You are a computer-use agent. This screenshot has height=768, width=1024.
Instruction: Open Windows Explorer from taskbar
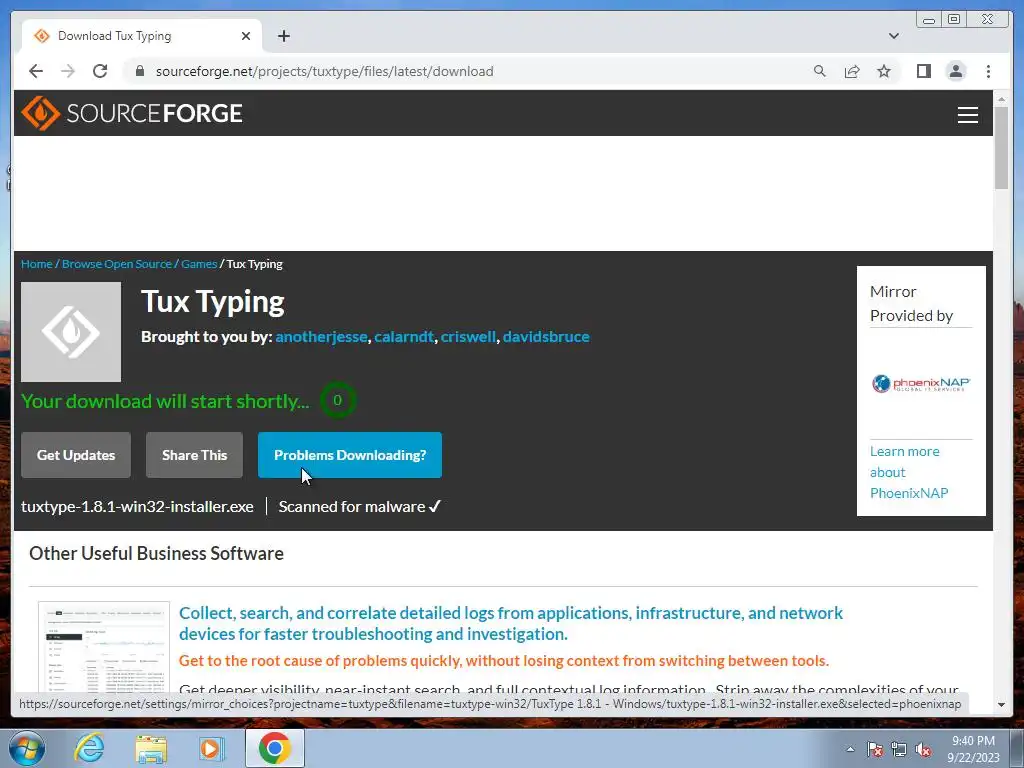[x=151, y=749]
